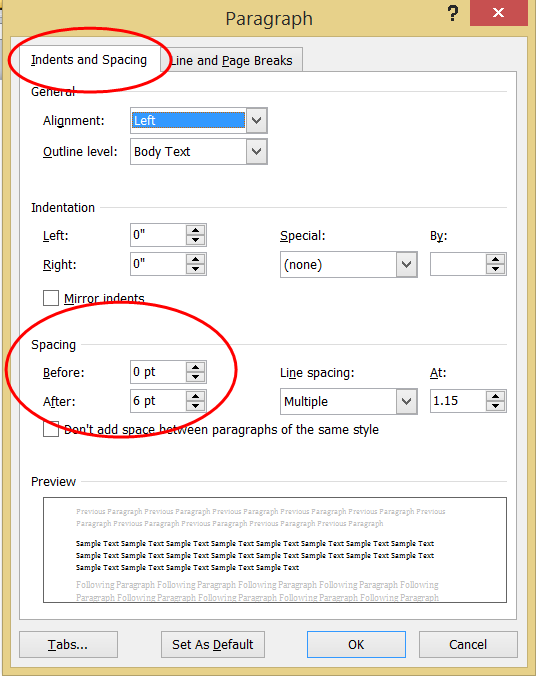The height and width of the screenshot is (676, 536).
Task: Decrease Right indentation with down arrow
Action: 195,269
